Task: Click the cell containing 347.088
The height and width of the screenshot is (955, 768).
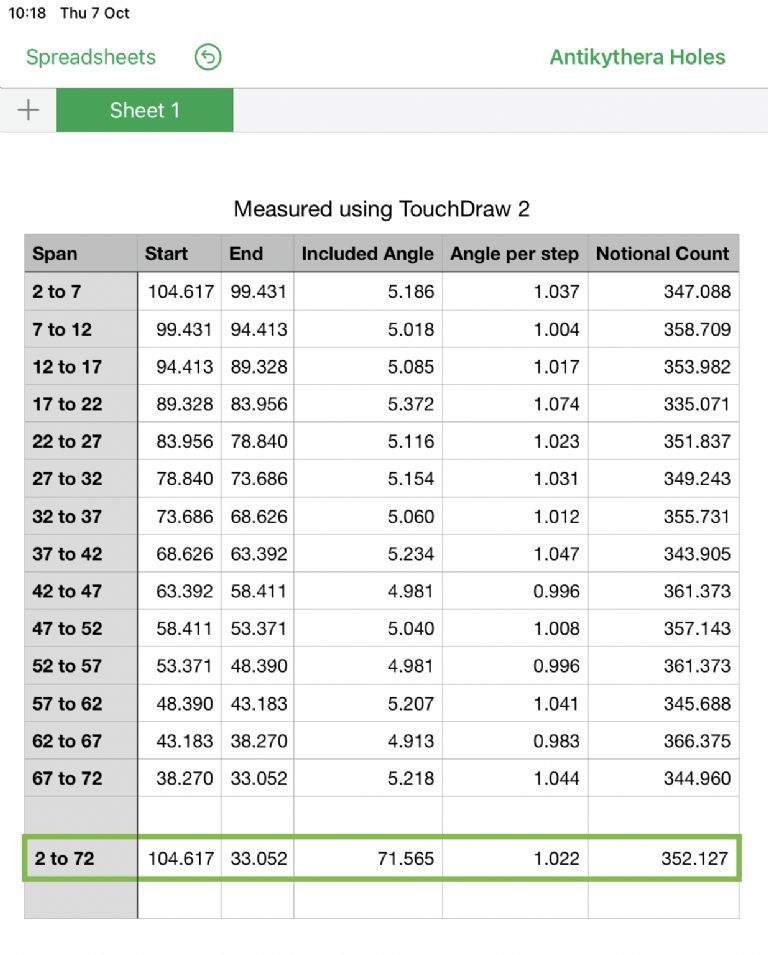Action: point(663,292)
